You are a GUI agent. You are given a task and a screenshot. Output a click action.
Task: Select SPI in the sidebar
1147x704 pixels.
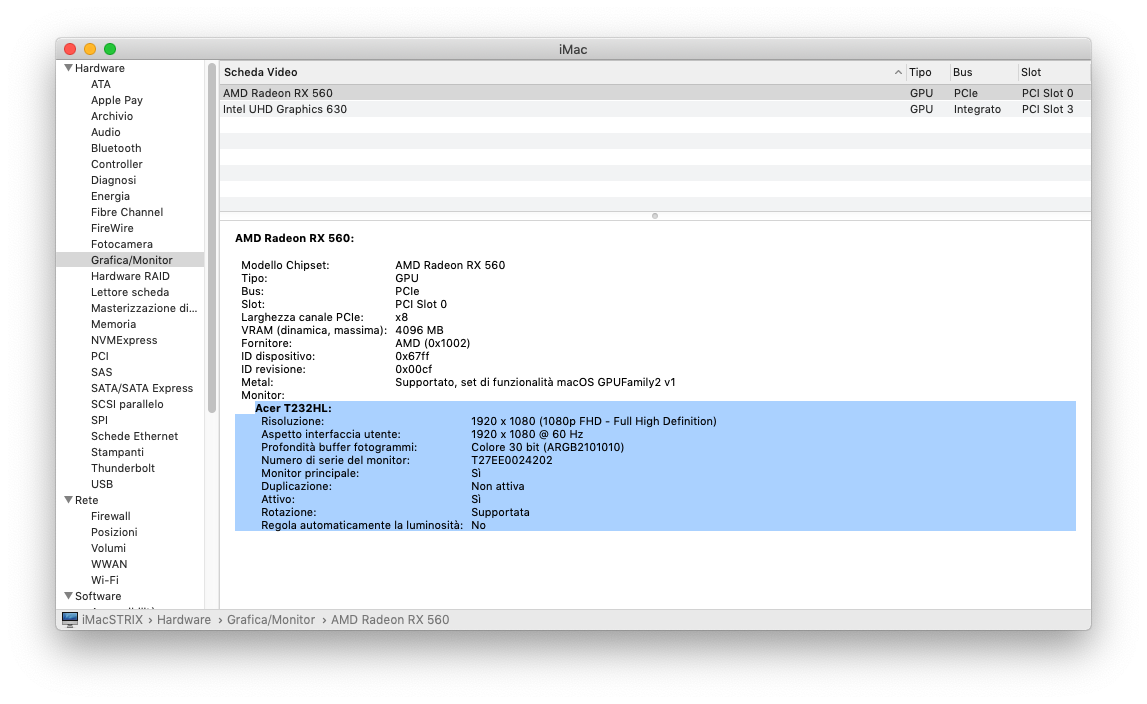pyautogui.click(x=99, y=420)
